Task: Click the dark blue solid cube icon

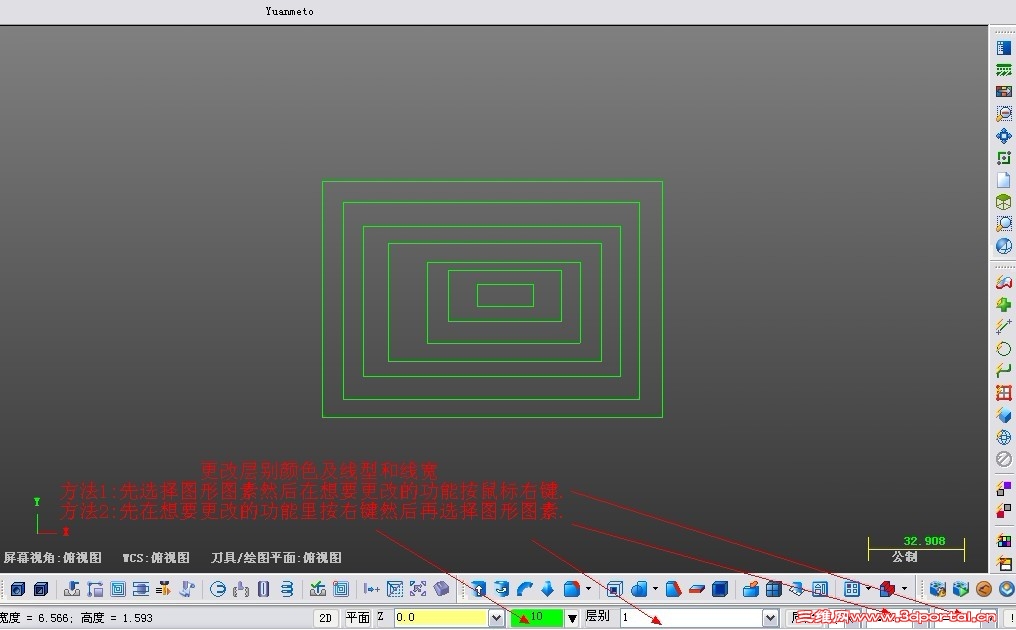Action: [x=720, y=589]
